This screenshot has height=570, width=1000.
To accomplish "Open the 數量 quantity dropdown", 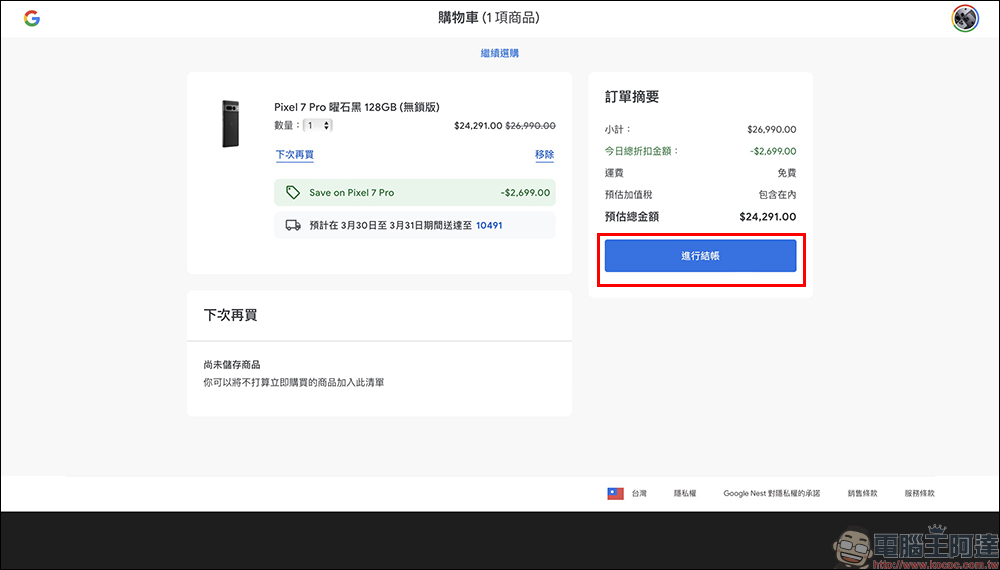I will coord(318,126).
